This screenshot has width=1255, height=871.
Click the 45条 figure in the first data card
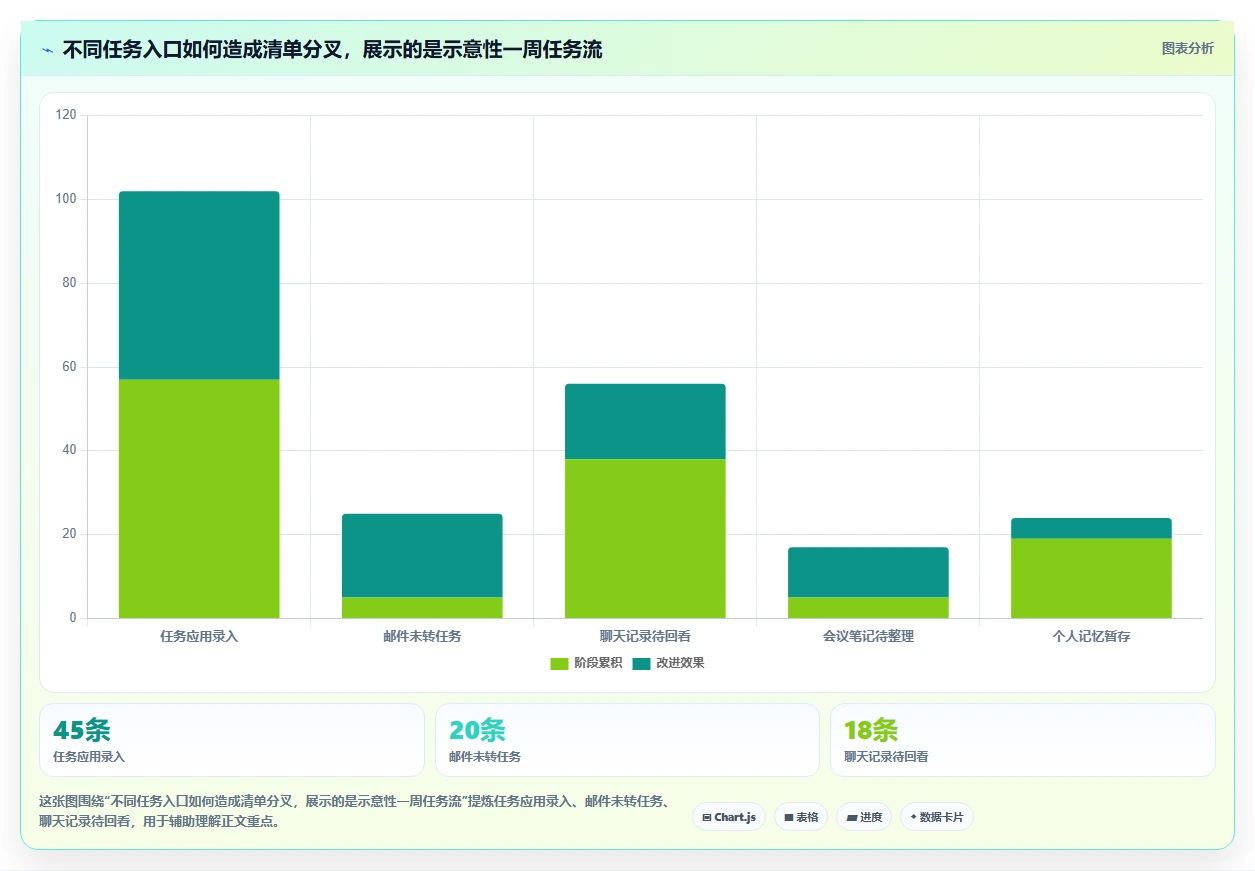point(82,731)
